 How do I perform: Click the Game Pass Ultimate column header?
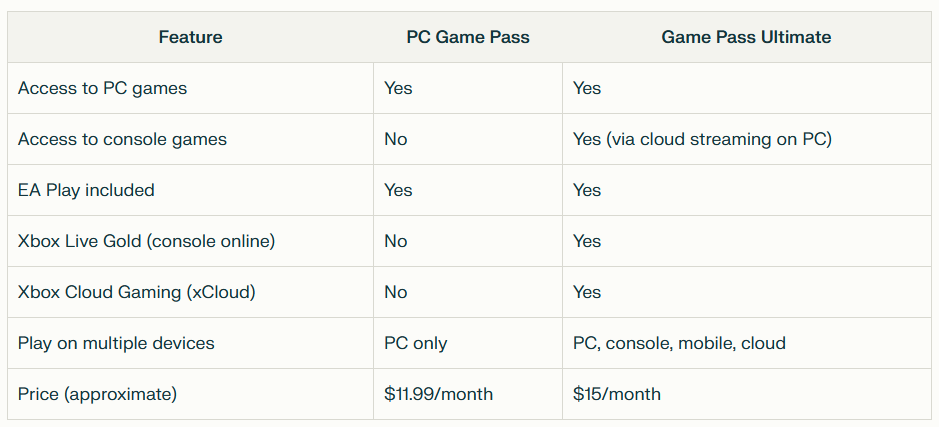tap(746, 37)
